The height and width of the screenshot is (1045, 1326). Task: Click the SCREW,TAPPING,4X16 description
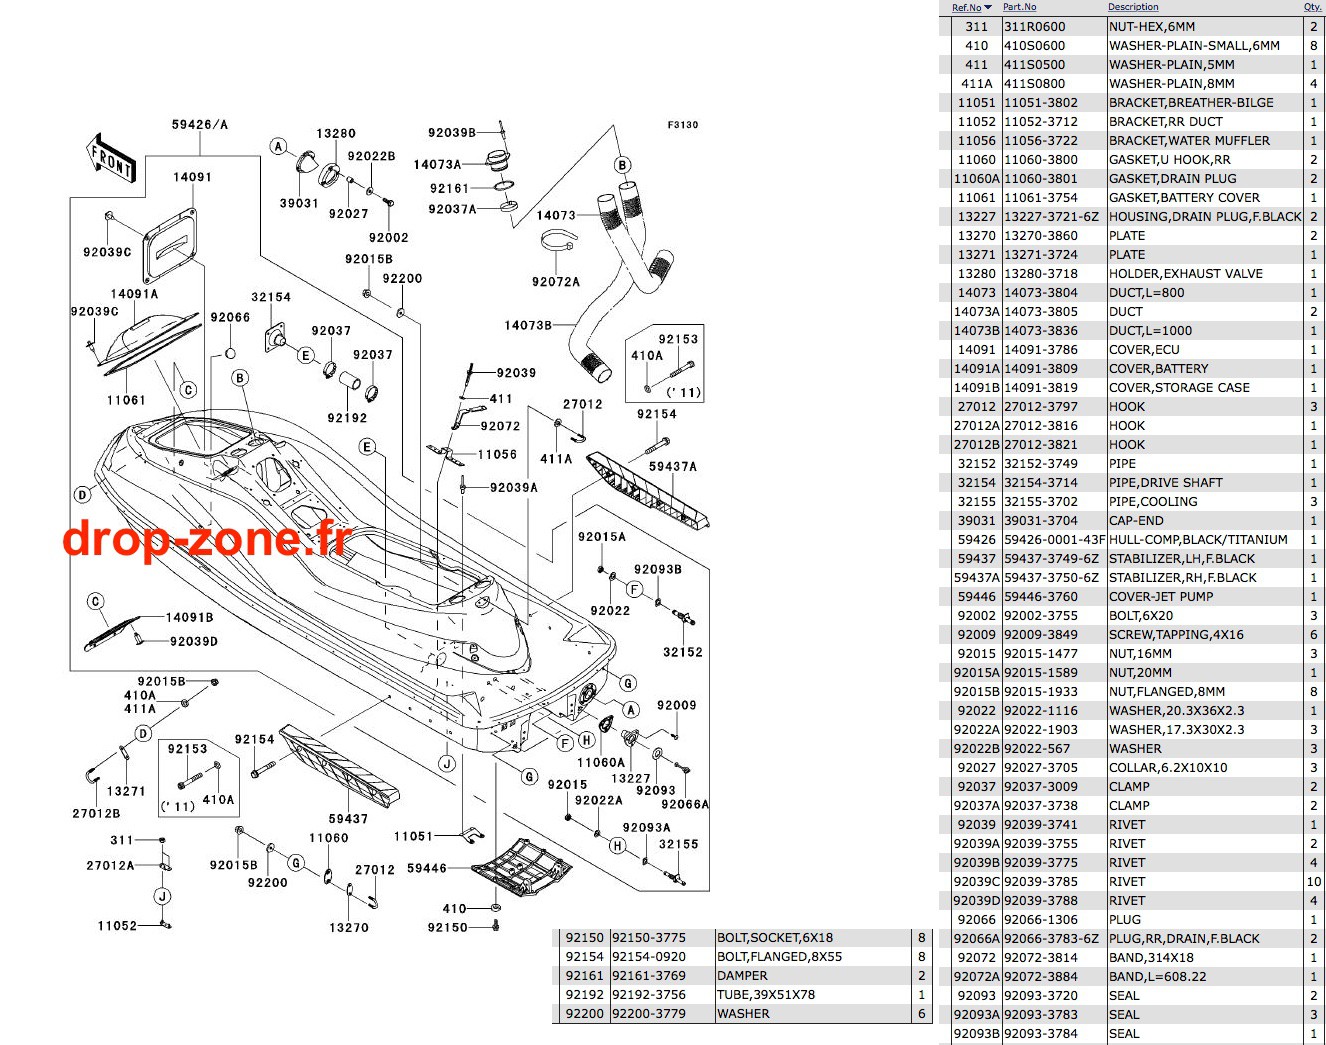pos(1177,635)
